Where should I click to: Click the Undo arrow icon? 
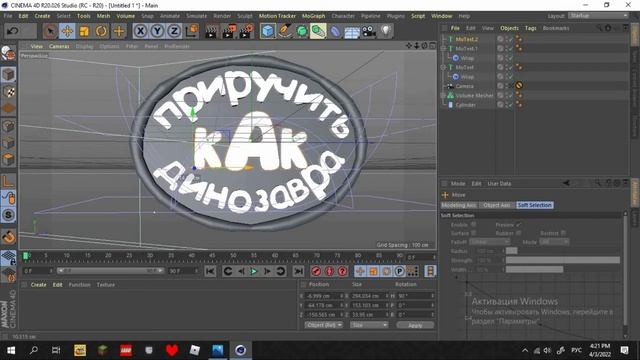13,31
